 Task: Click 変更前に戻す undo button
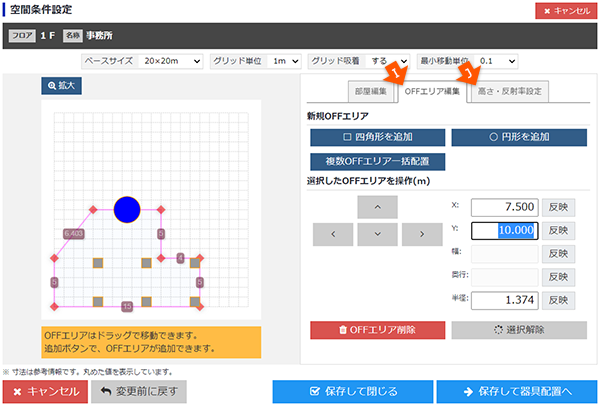[139, 391]
